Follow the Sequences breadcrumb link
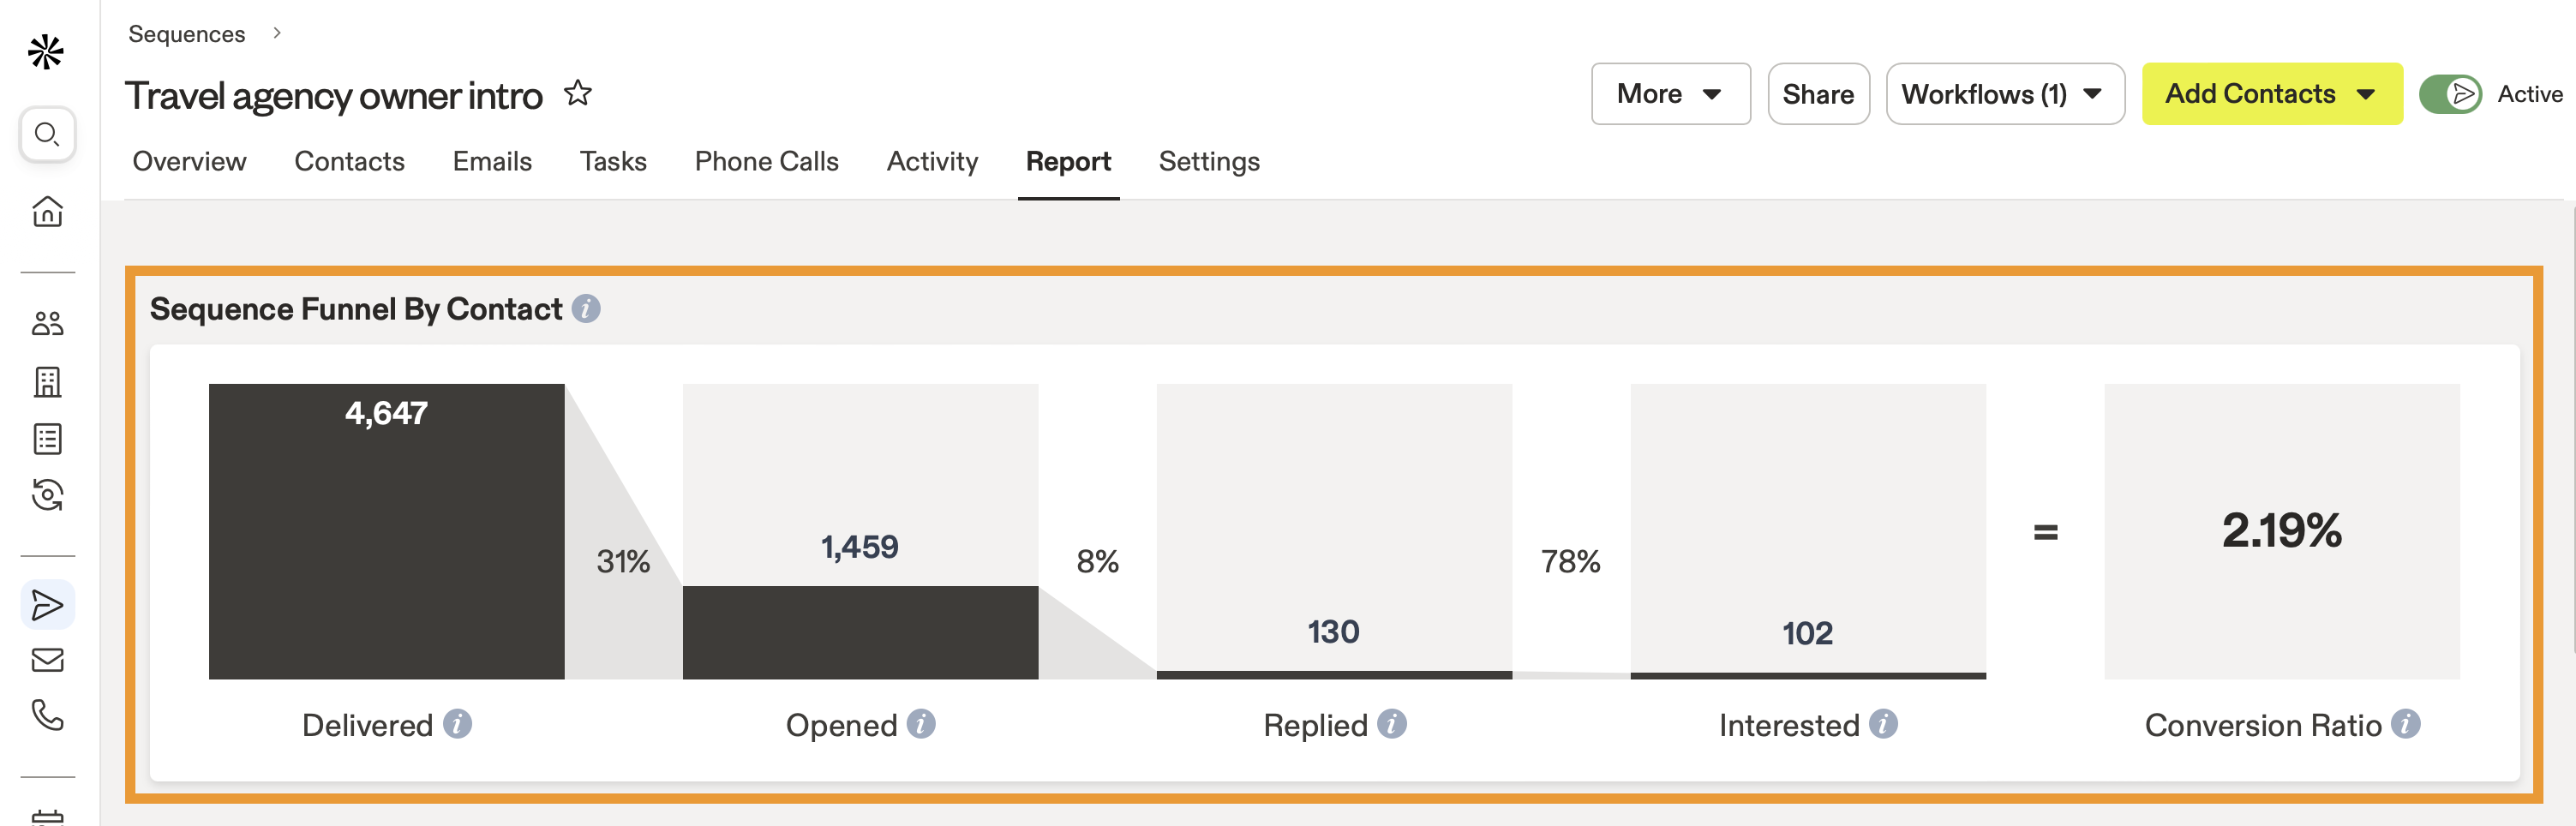The width and height of the screenshot is (2576, 826). 186,34
